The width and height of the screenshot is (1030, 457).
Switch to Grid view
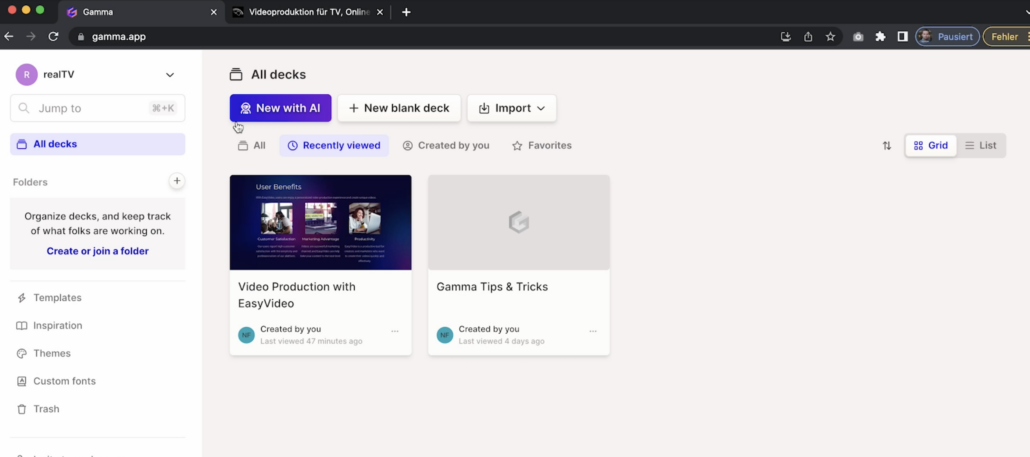pyautogui.click(x=931, y=146)
